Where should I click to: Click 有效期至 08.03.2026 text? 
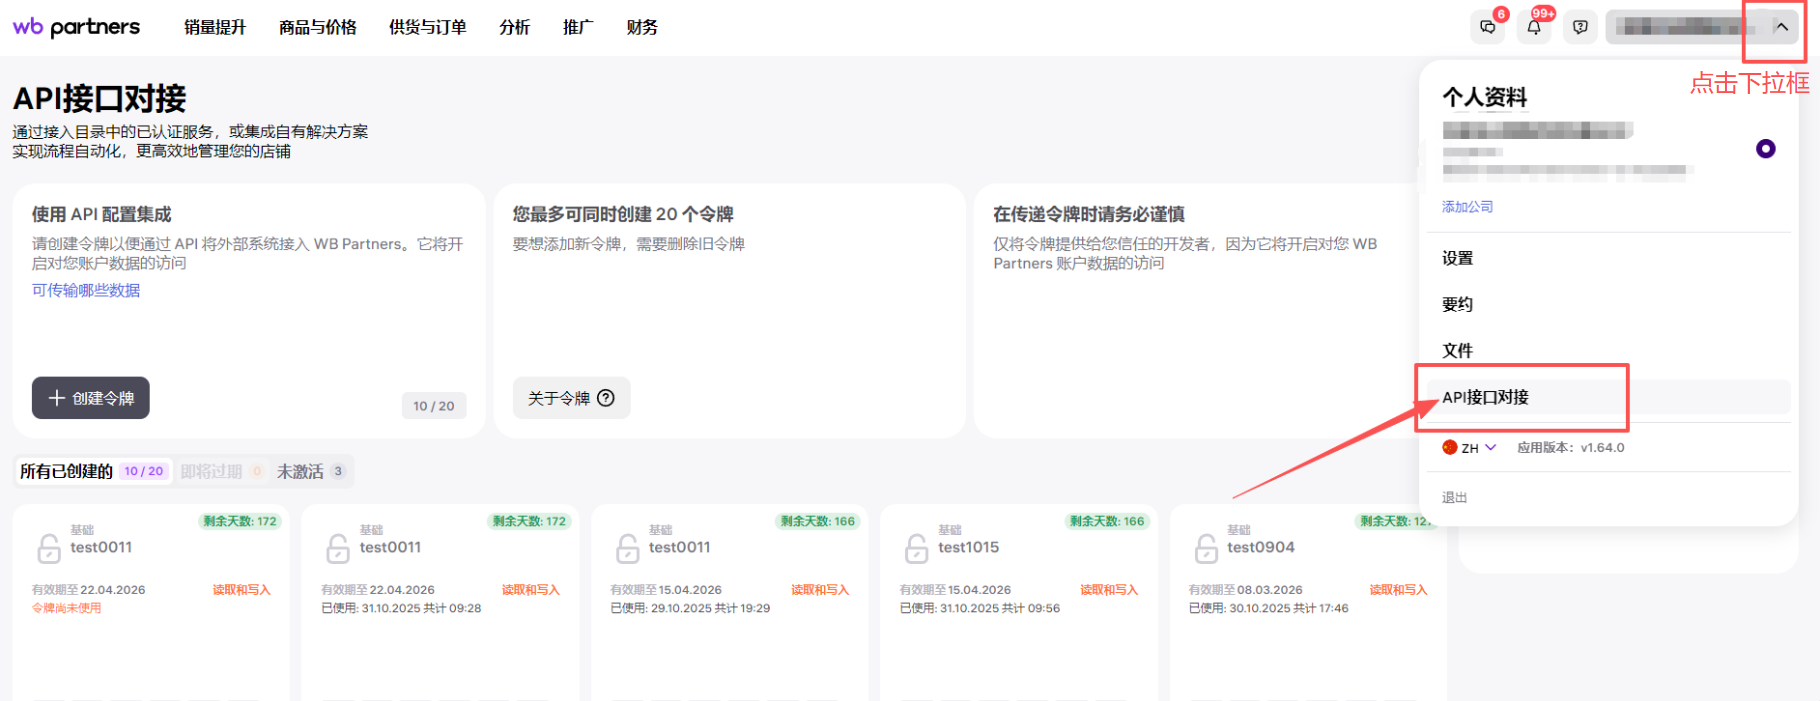pyautogui.click(x=1246, y=590)
